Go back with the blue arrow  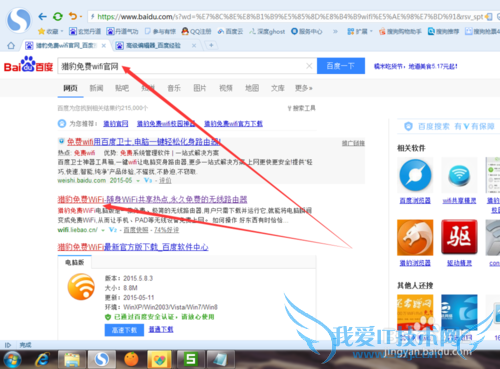(42, 16)
